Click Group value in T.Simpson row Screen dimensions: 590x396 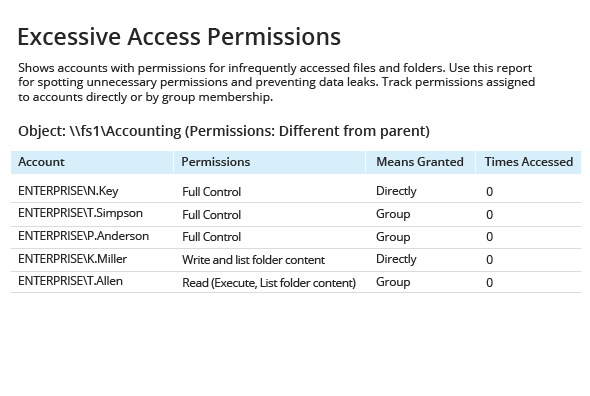coord(393,214)
